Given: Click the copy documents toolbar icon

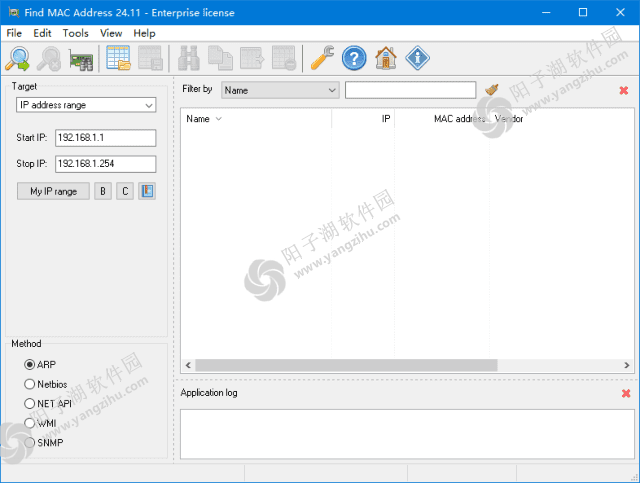Looking at the screenshot, I should 220,58.
